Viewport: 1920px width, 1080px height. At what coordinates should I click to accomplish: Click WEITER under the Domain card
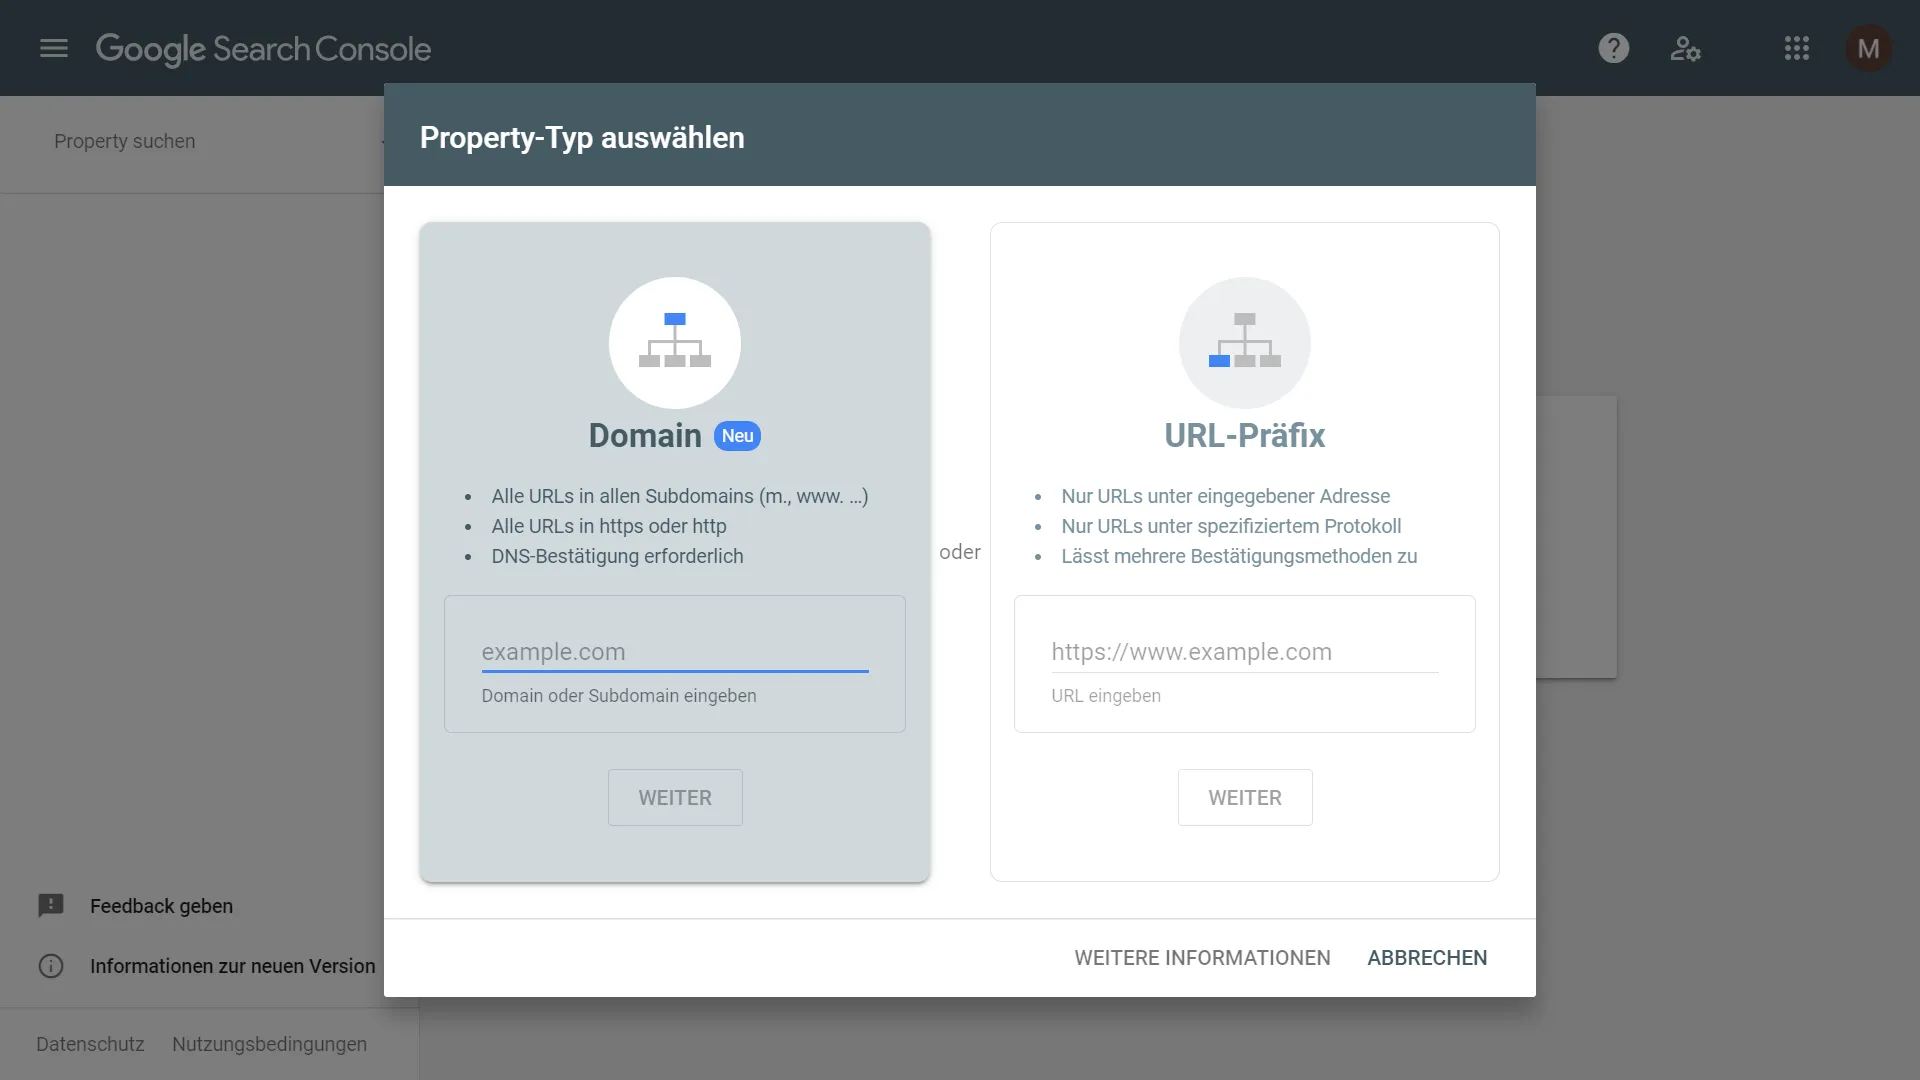(x=675, y=798)
